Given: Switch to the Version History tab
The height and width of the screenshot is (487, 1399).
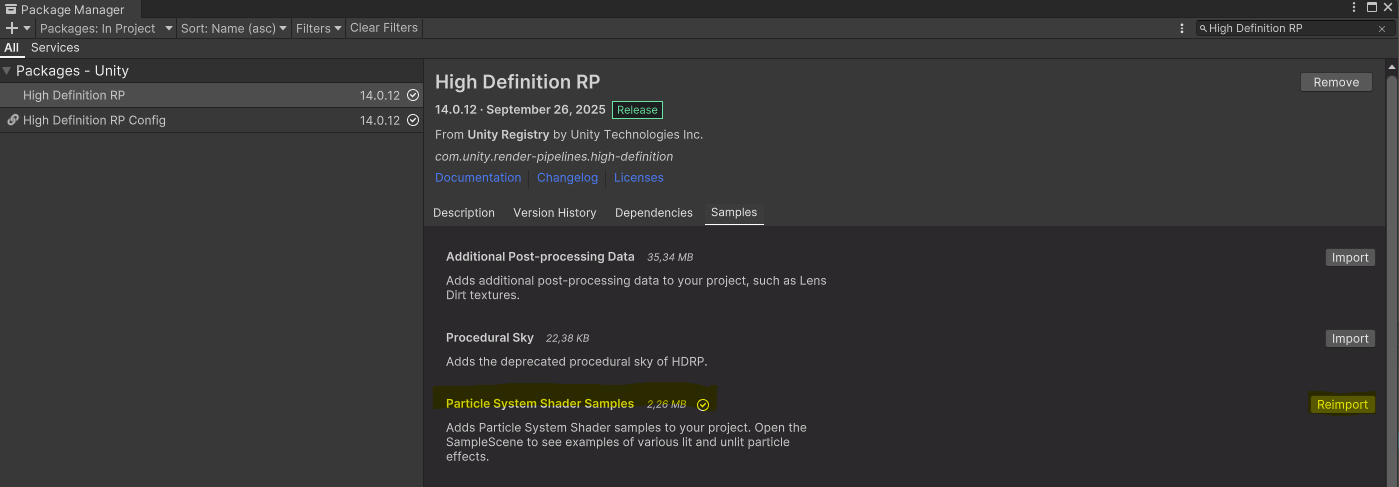Looking at the screenshot, I should pos(554,213).
